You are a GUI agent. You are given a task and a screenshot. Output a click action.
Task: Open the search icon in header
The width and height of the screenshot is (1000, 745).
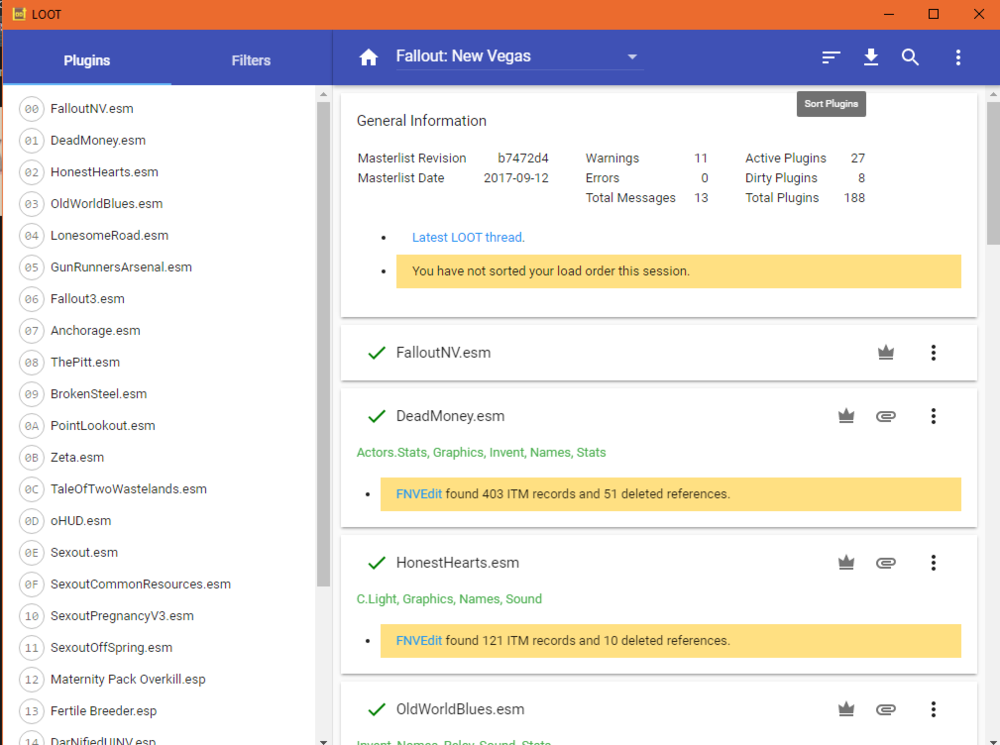[x=910, y=57]
